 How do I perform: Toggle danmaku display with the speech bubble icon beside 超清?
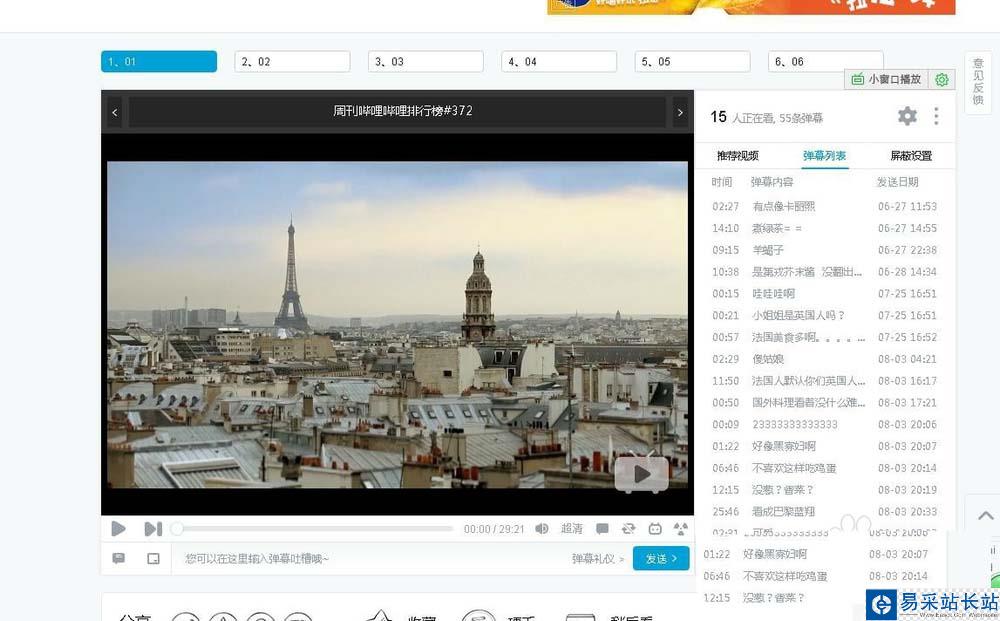[602, 529]
